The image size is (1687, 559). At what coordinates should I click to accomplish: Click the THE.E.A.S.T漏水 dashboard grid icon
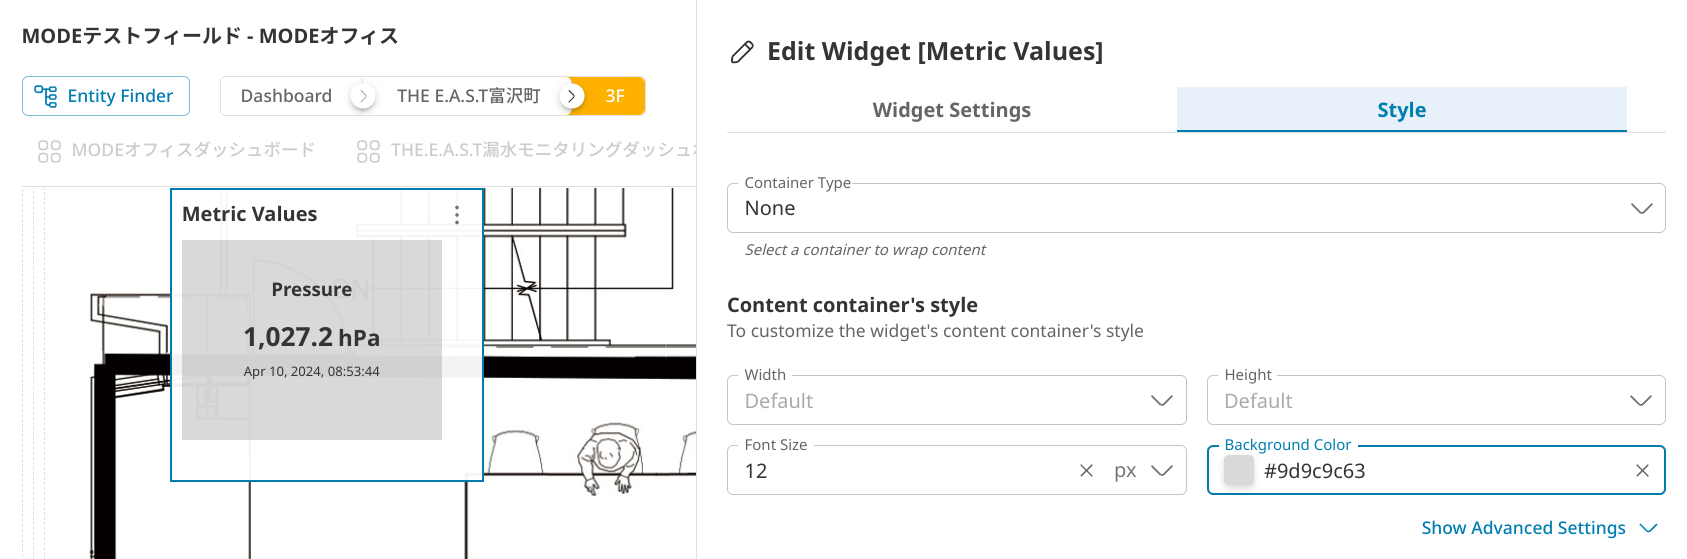(x=368, y=151)
